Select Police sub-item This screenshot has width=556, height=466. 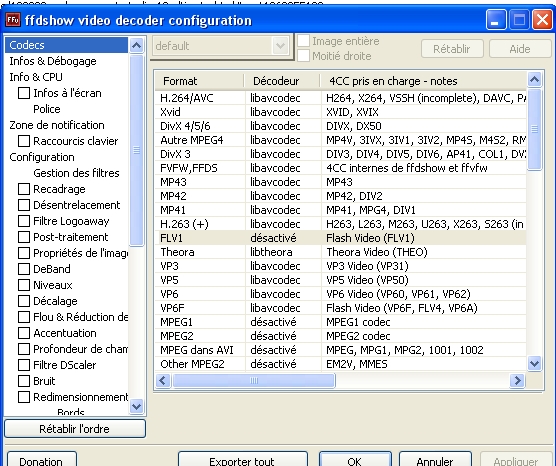[47, 109]
